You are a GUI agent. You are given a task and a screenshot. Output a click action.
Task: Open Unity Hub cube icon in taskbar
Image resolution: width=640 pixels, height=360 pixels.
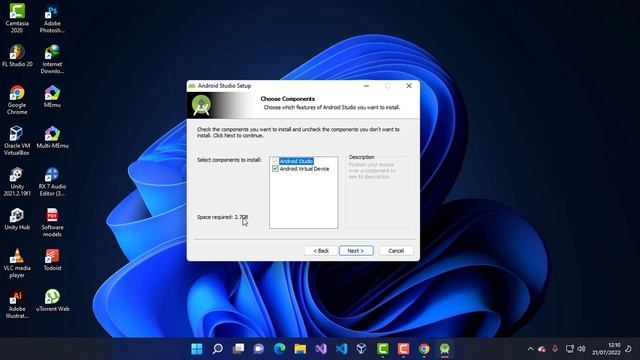click(362, 349)
